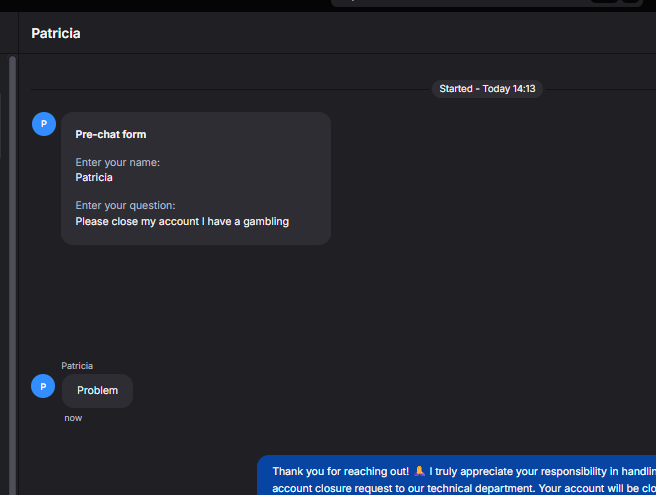Click the 'Enter your name:' label
Screen dimensions: 656x495
118,162
